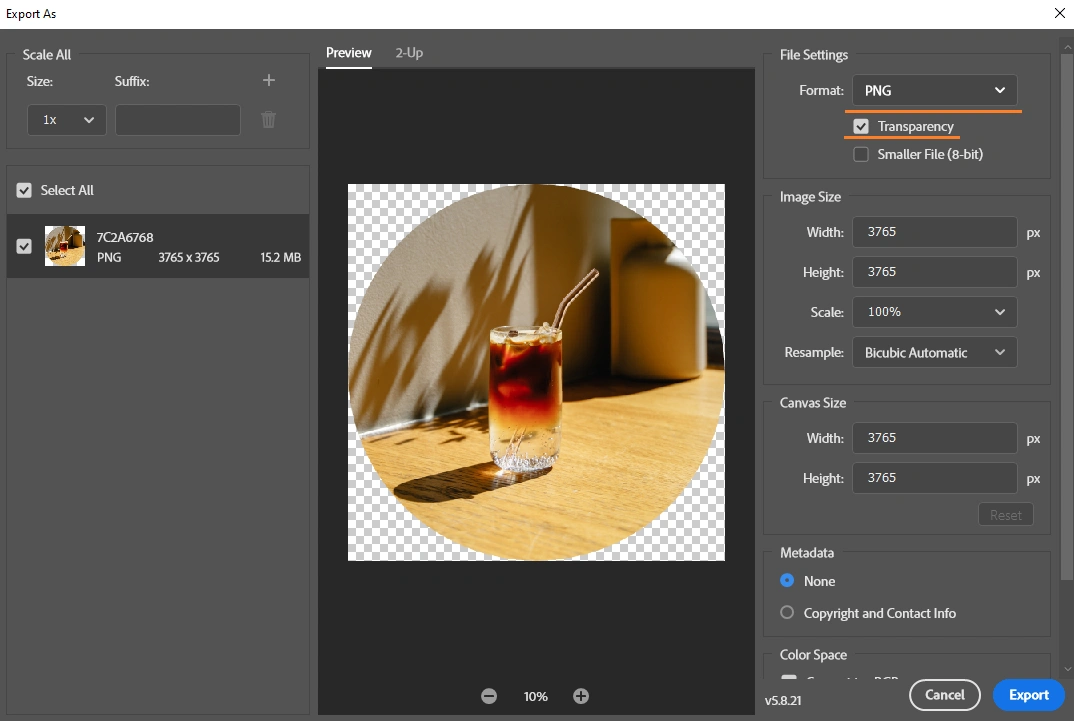Screen dimensions: 1074x721
Task: Disable the Transparency checkbox
Action: coord(861,126)
